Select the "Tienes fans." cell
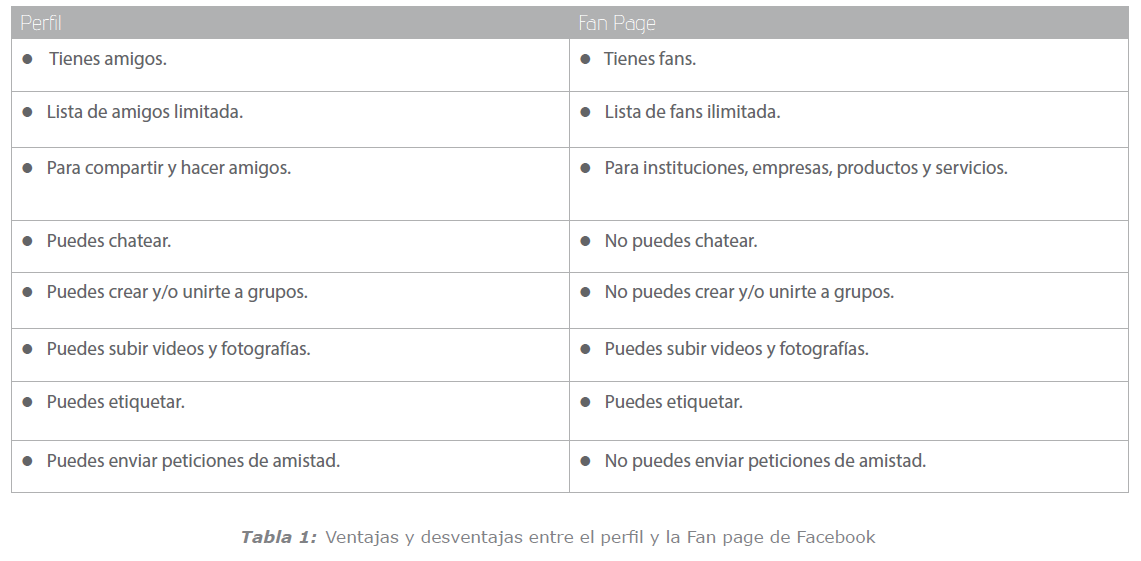Image resolution: width=1141 pixels, height=561 pixels. click(x=650, y=59)
